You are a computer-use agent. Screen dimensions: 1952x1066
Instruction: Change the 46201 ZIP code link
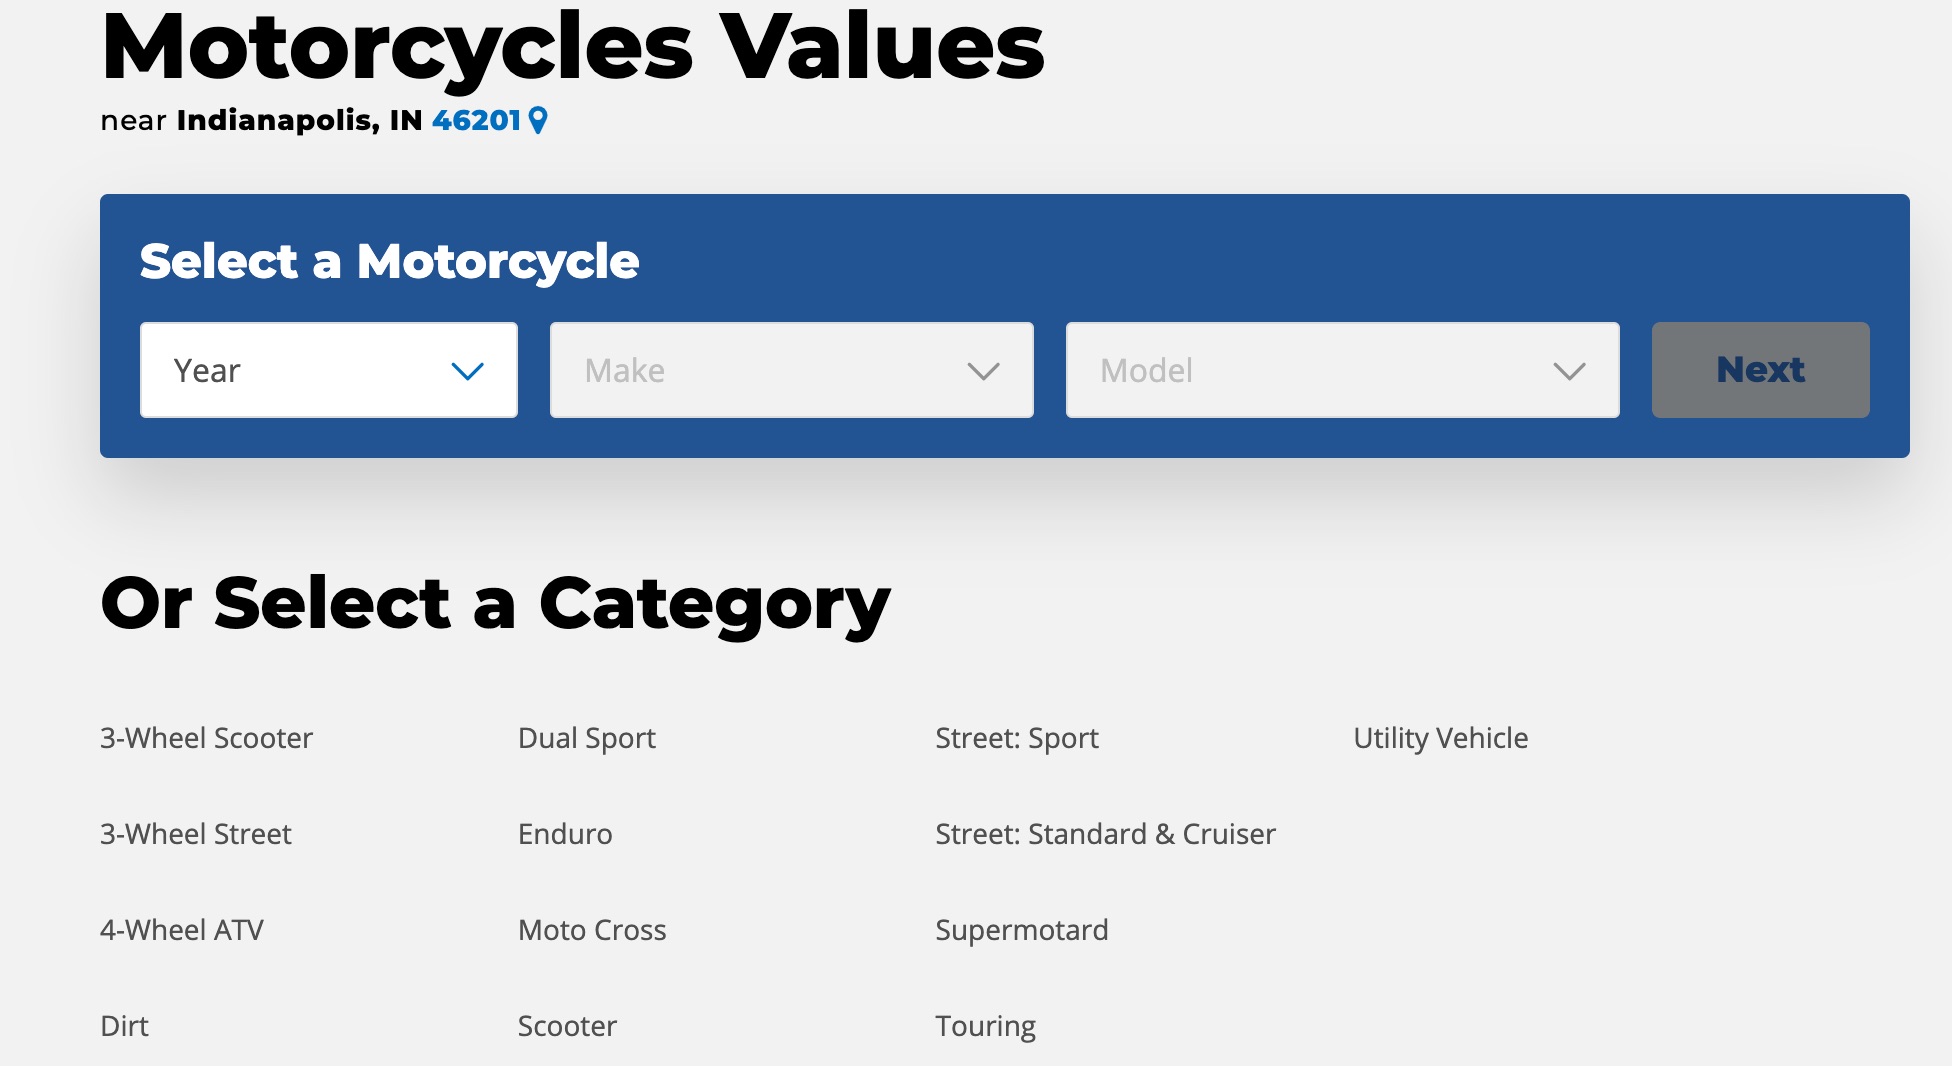click(476, 121)
